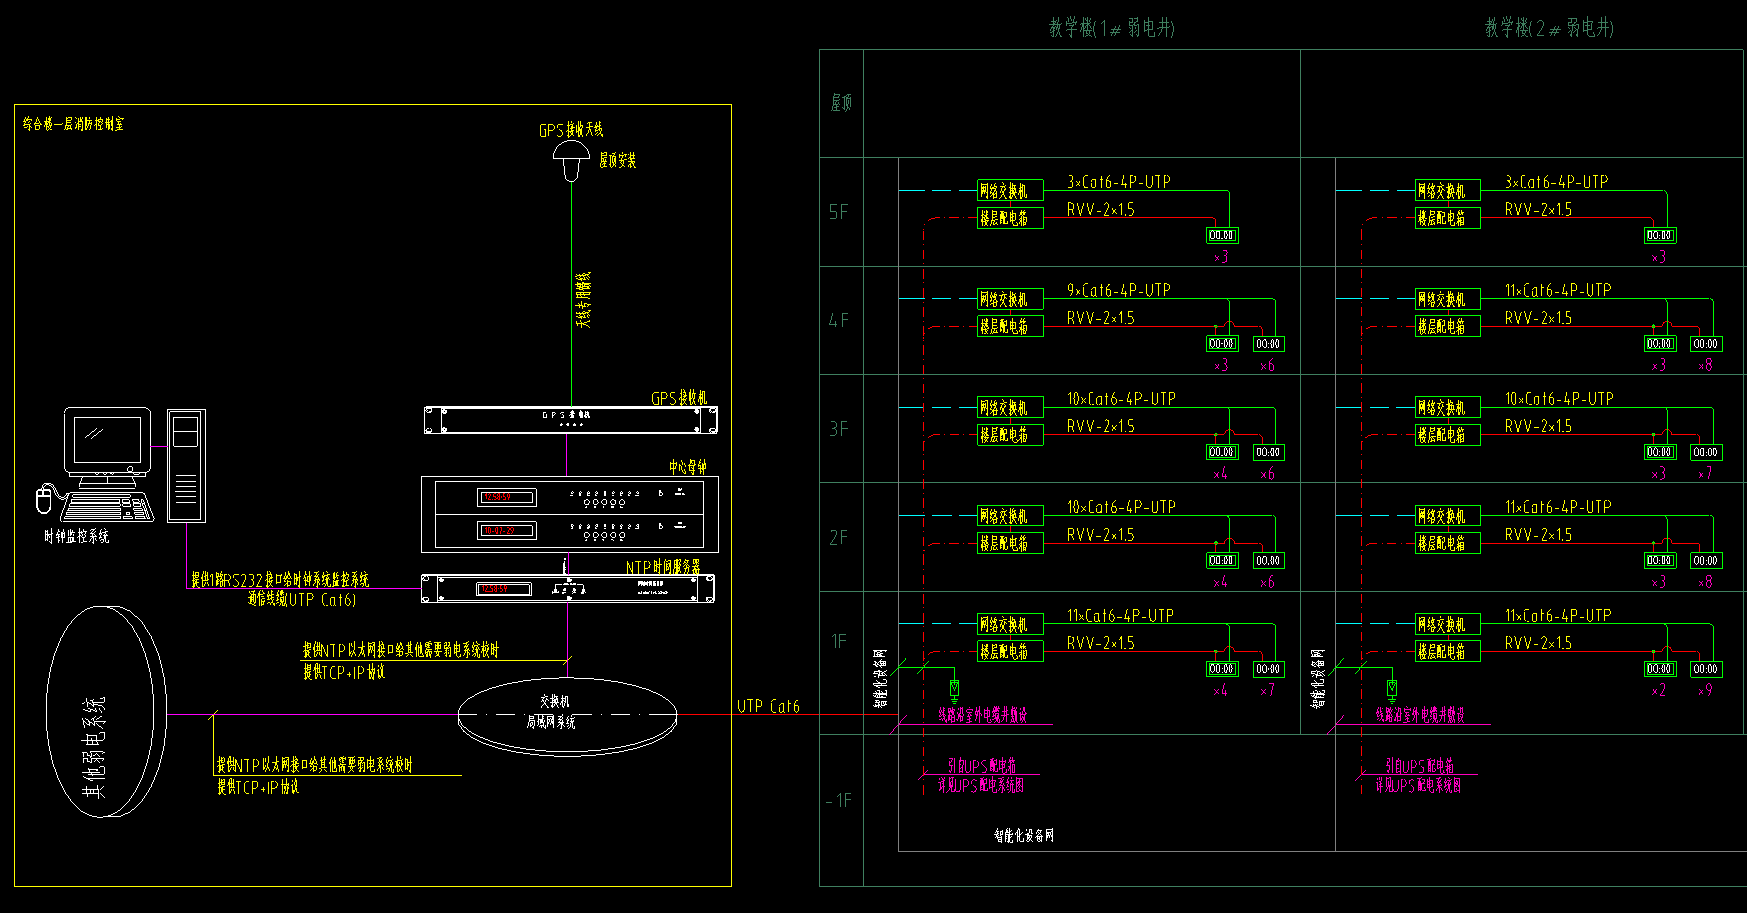Screen dimensions: 1747x913
Task: Pick 1# shaft 1F clock marked x7
Action: (x=1268, y=669)
